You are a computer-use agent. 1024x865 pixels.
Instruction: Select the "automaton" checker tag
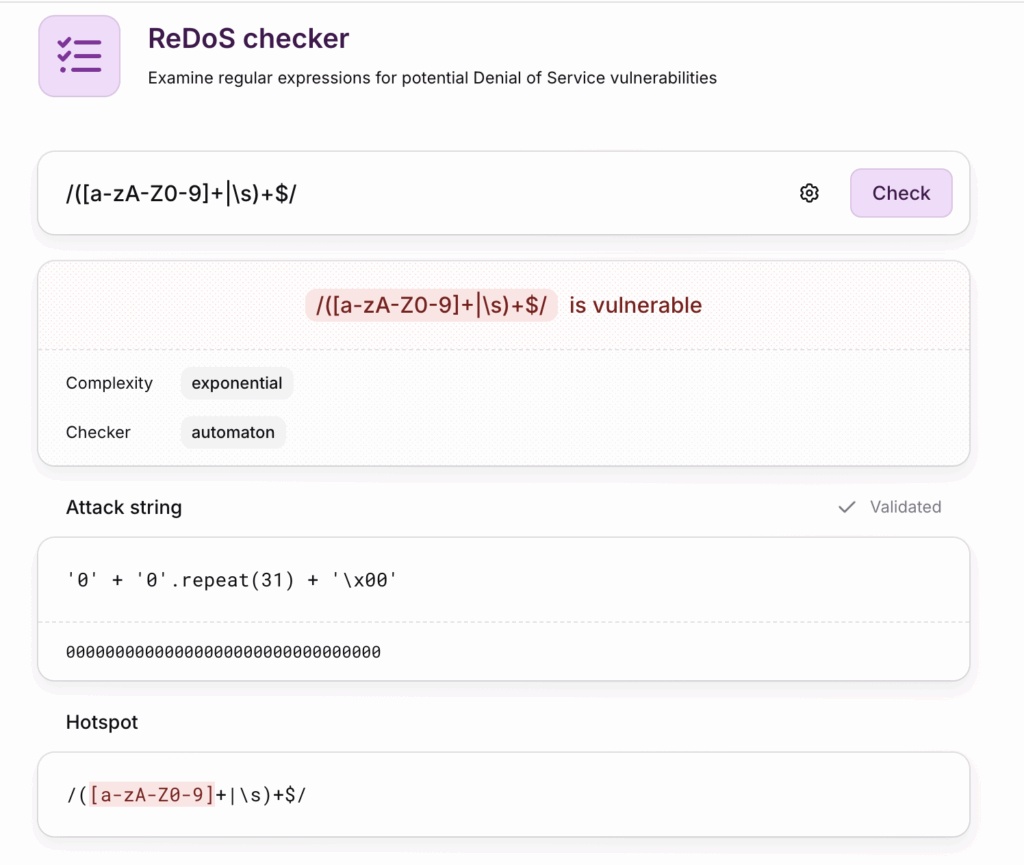233,432
